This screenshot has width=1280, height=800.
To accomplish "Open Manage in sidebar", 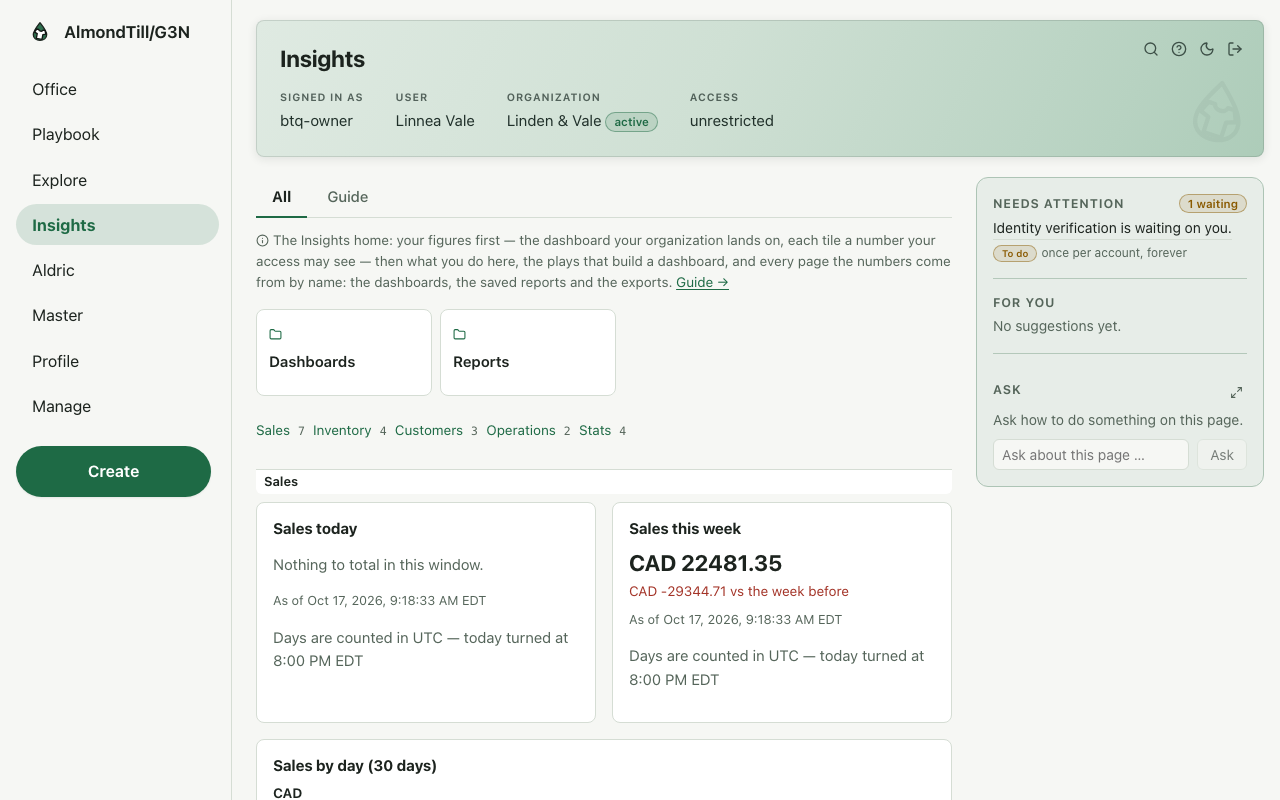I will pyautogui.click(x=117, y=406).
